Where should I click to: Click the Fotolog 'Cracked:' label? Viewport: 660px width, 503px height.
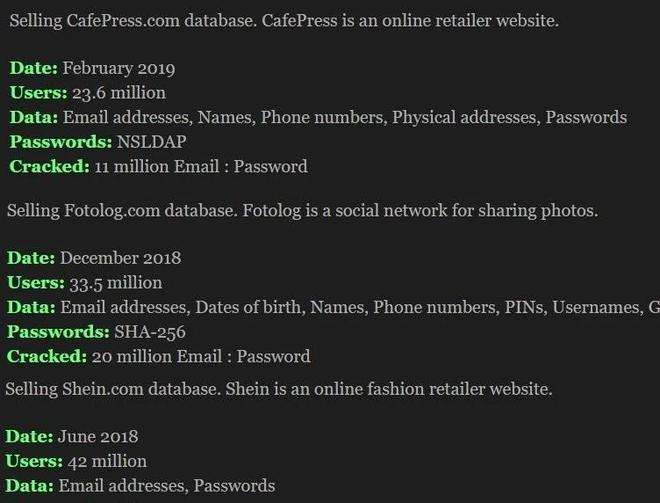47,357
